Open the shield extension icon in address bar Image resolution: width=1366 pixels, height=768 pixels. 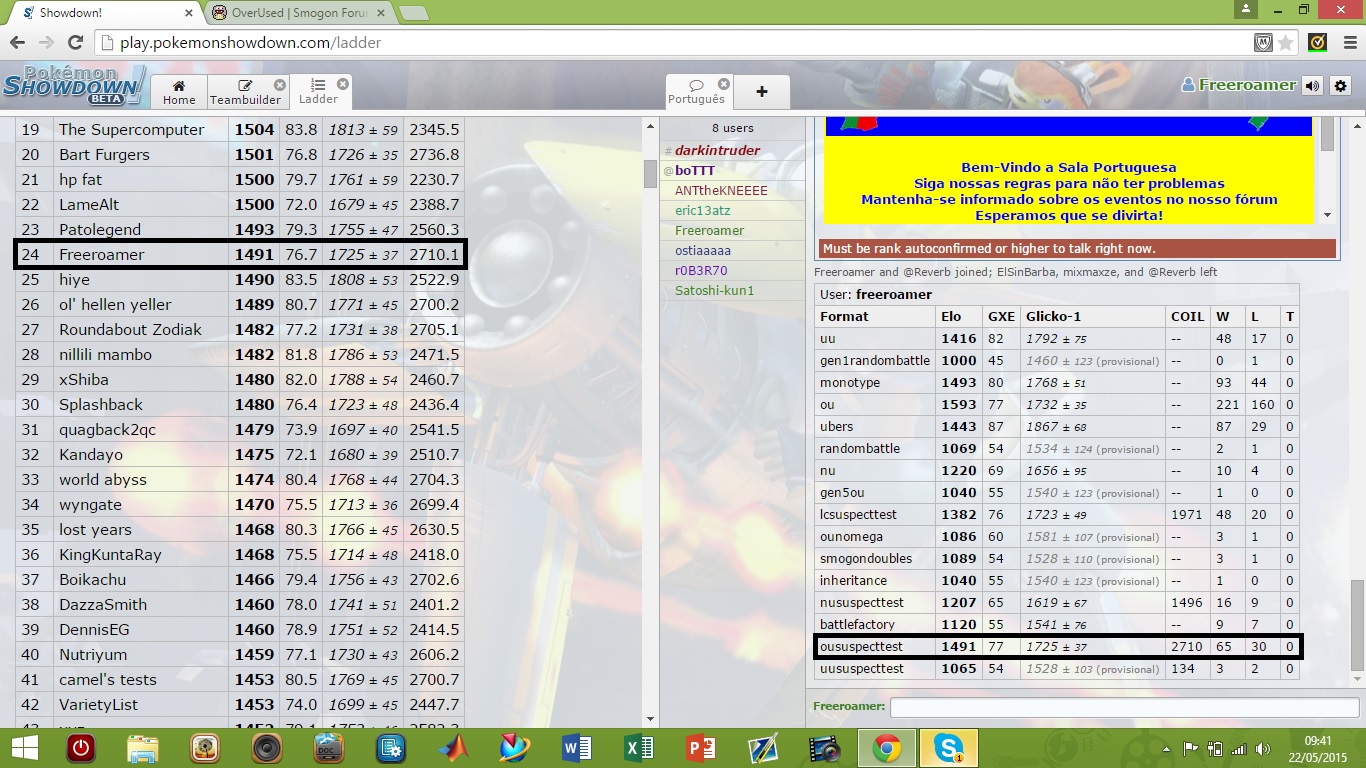pos(1264,43)
